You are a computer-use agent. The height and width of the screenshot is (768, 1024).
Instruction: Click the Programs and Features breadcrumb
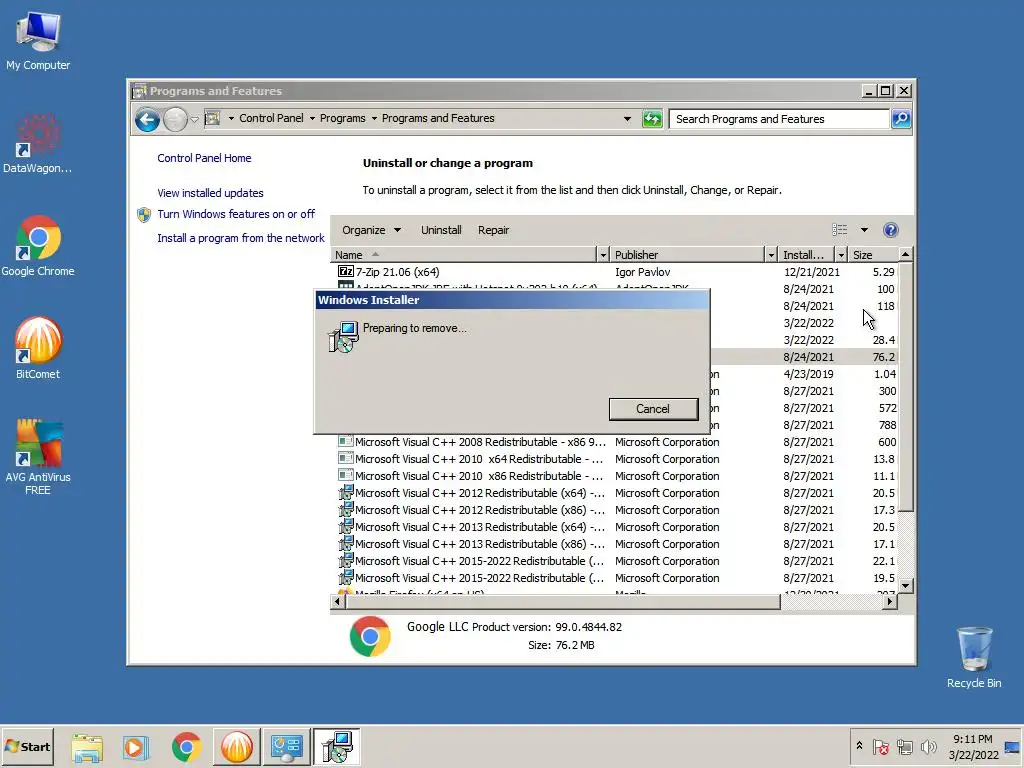(x=438, y=118)
